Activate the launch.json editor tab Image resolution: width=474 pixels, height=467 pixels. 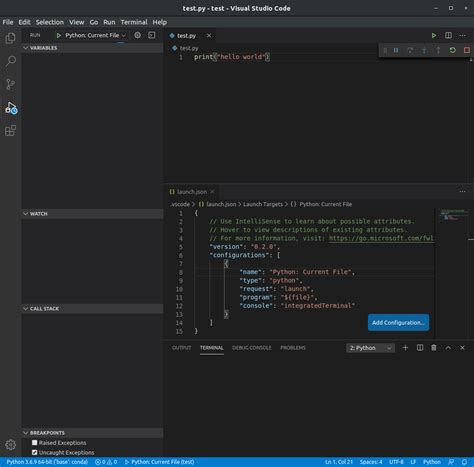(192, 192)
